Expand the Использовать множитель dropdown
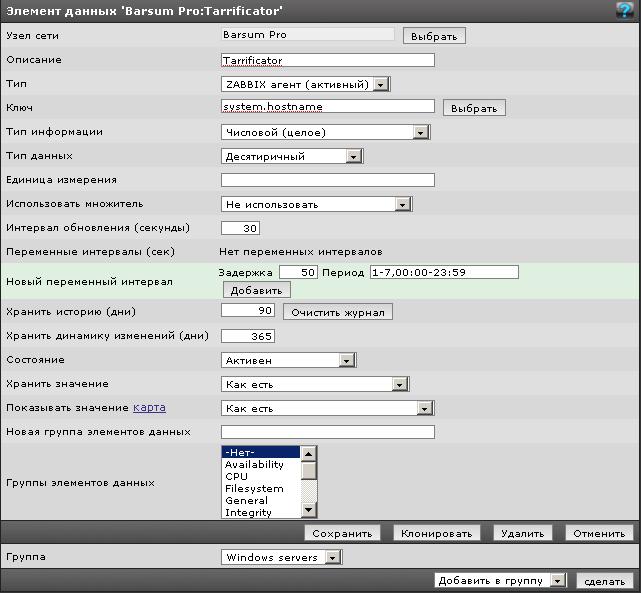Image resolution: width=641 pixels, height=593 pixels. [316, 204]
